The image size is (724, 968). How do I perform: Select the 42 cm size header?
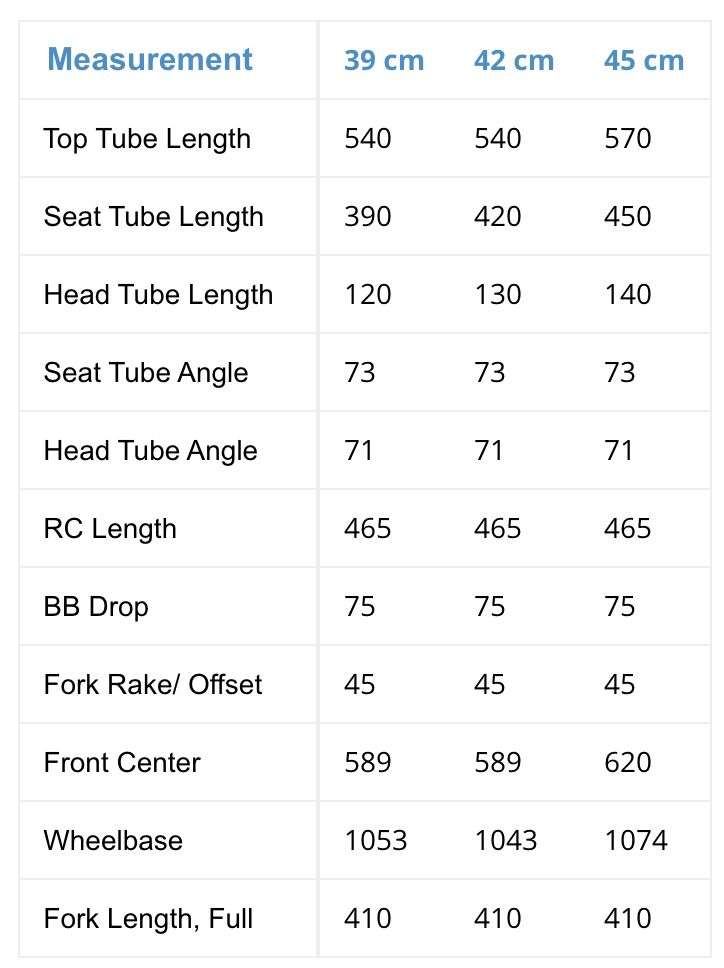[514, 60]
